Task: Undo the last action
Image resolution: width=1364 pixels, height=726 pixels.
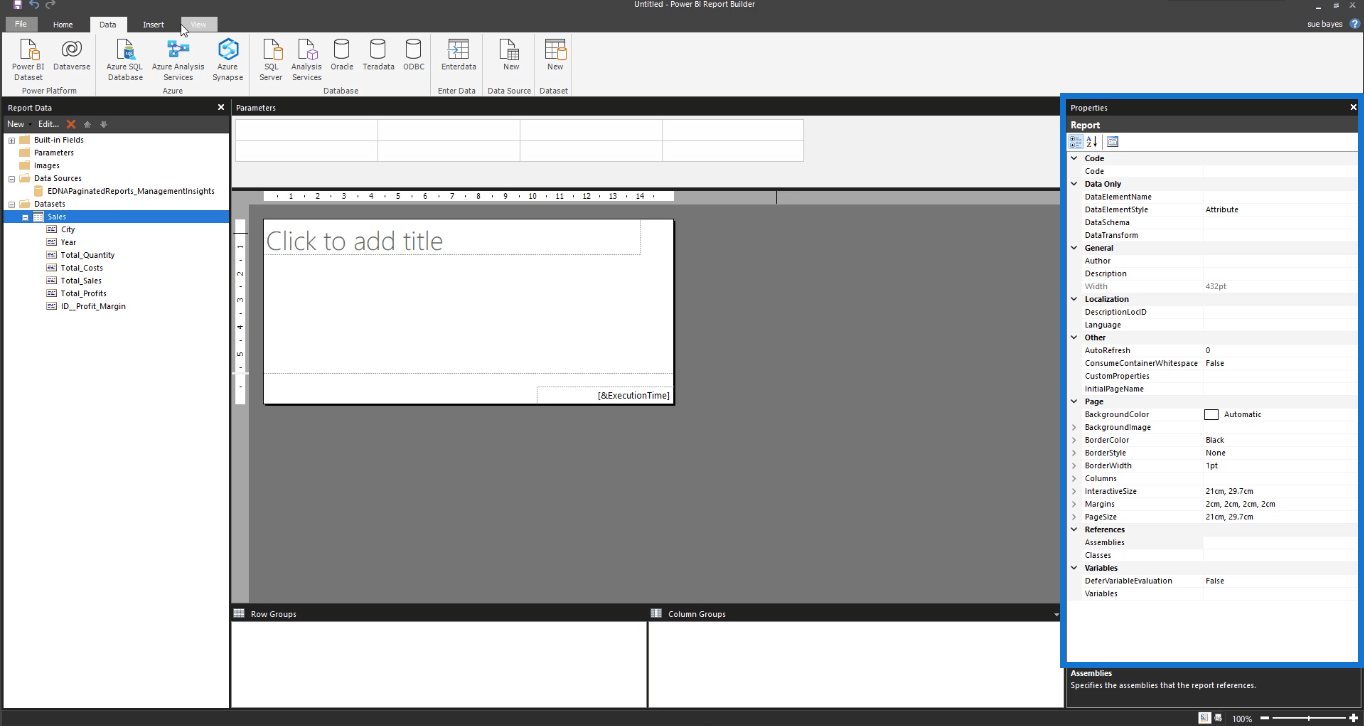Action: click(x=34, y=5)
